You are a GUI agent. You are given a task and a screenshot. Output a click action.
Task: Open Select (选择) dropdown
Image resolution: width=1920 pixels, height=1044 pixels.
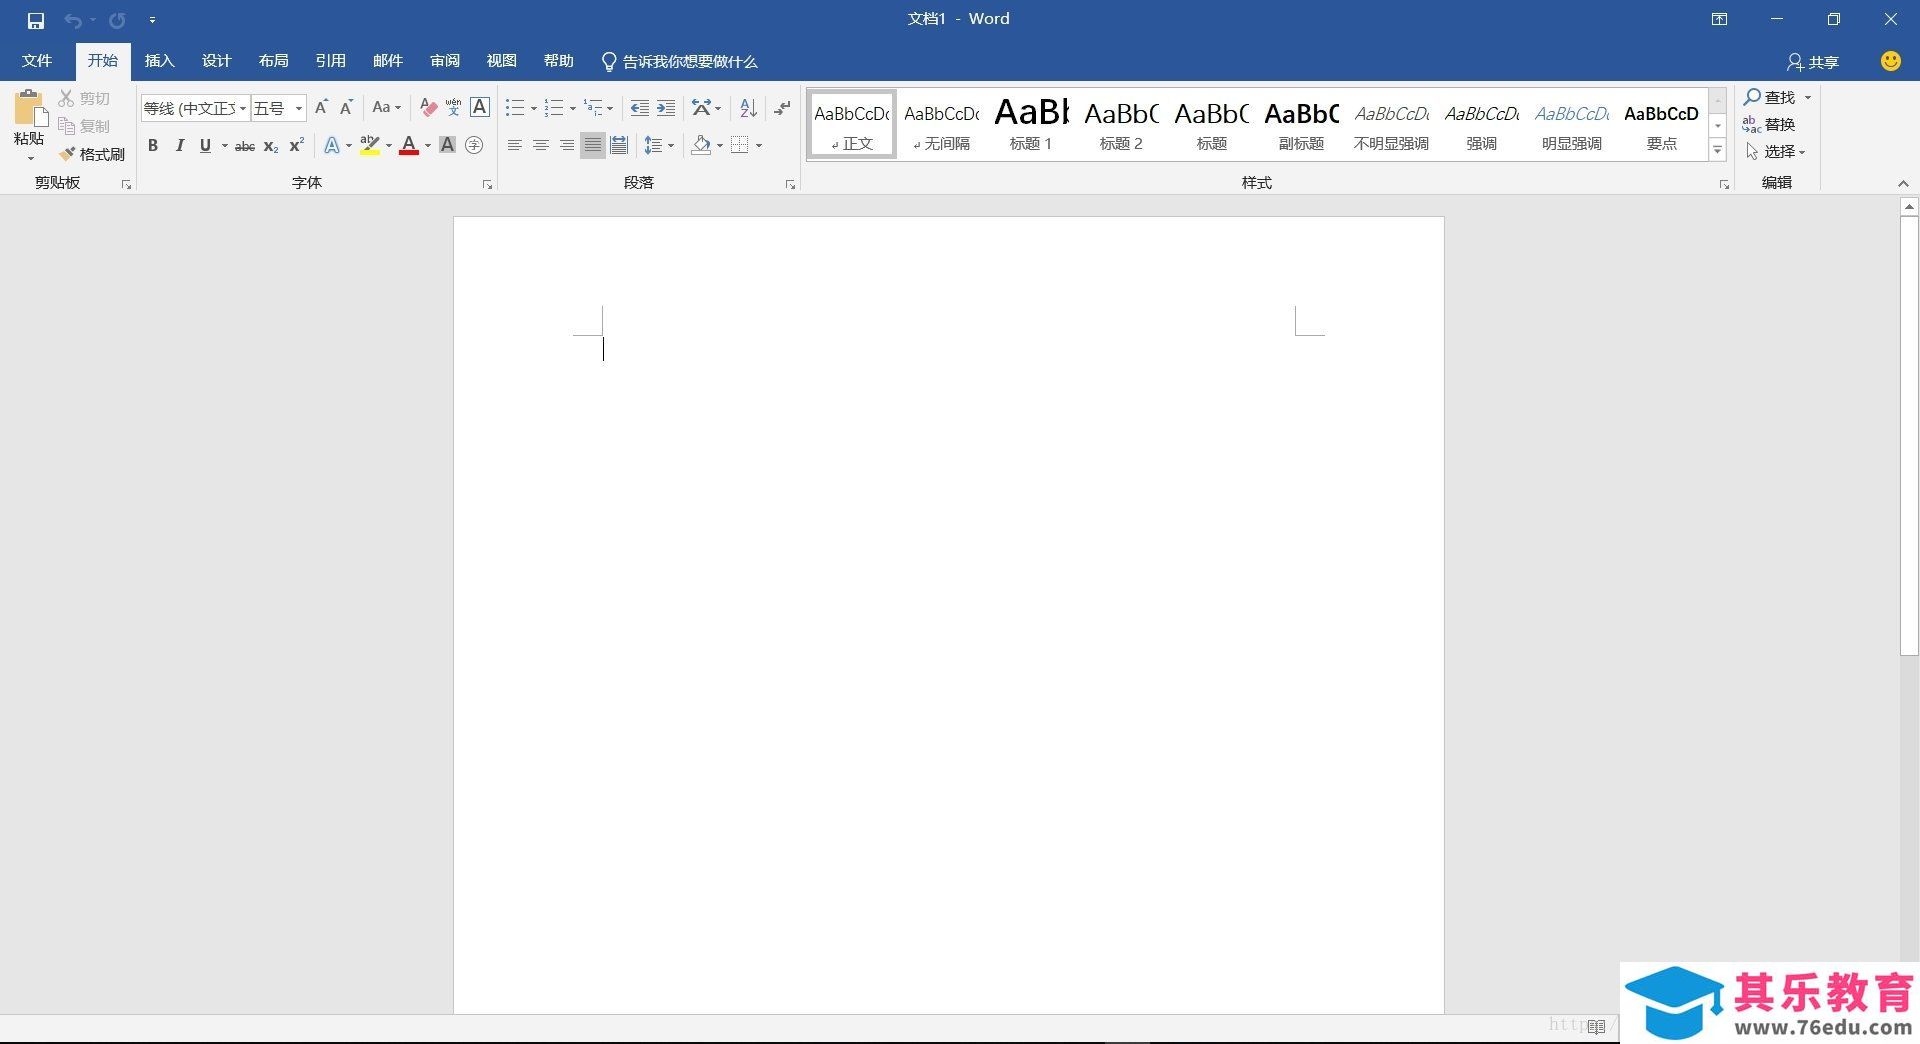(1776, 151)
